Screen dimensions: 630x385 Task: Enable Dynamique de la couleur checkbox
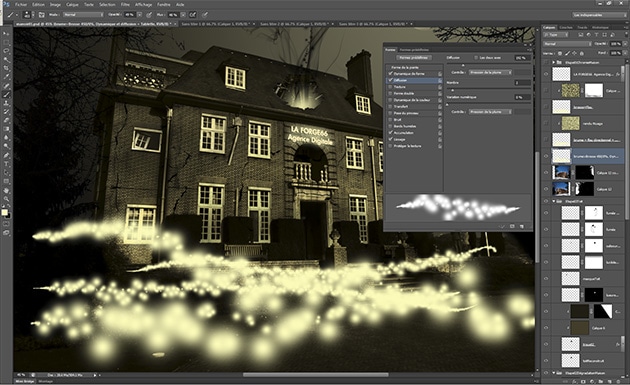390,100
